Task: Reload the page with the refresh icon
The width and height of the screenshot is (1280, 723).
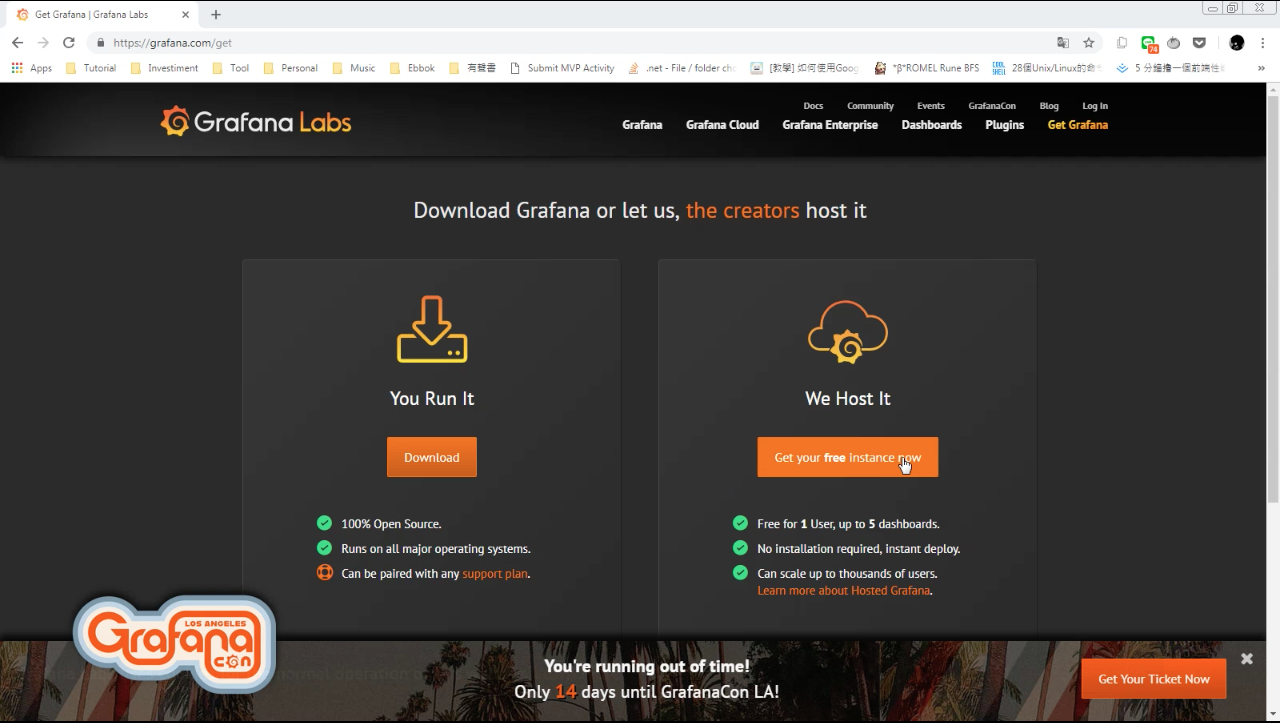Action: click(x=69, y=43)
